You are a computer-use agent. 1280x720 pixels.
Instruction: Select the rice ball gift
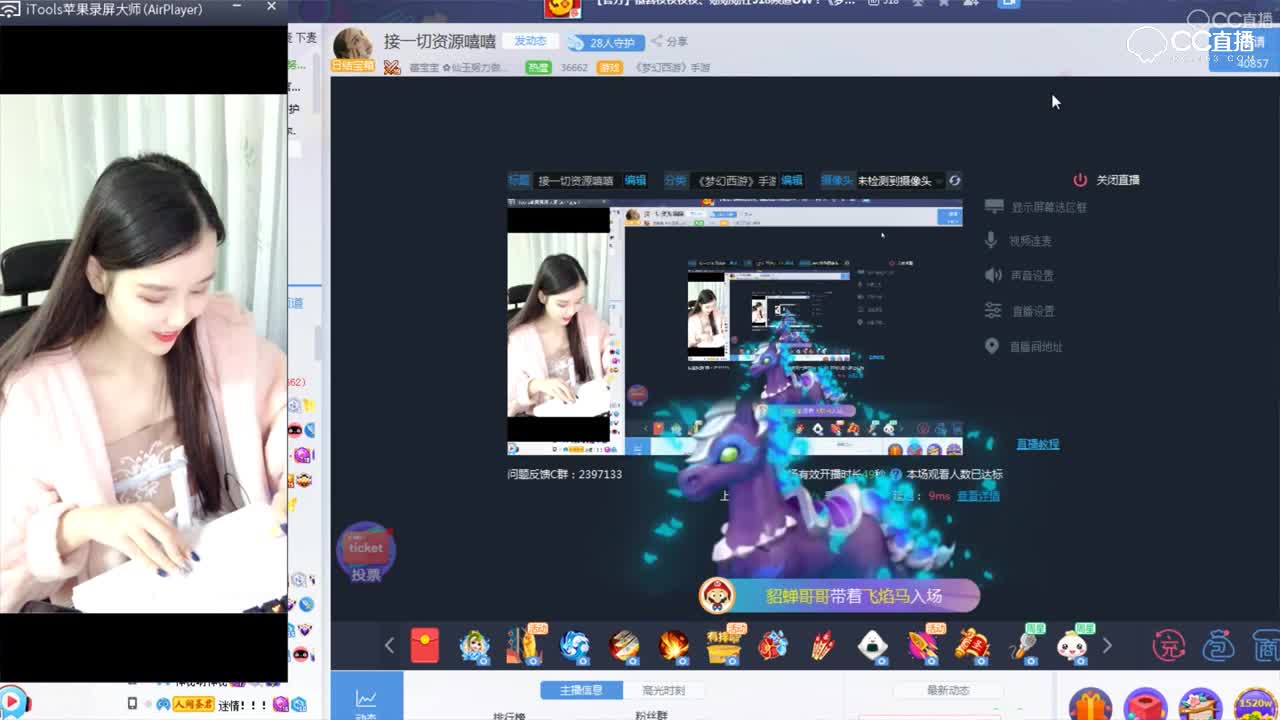point(873,646)
